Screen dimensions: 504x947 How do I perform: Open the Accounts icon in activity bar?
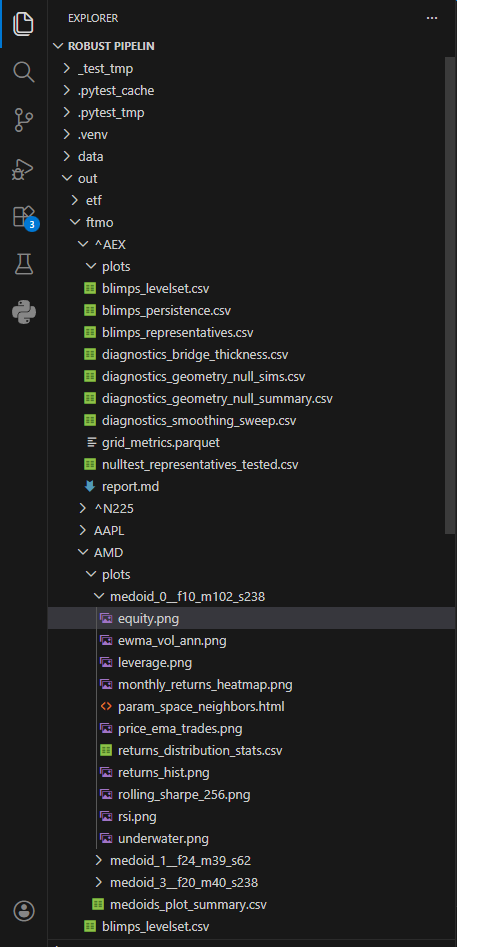pyautogui.click(x=24, y=911)
